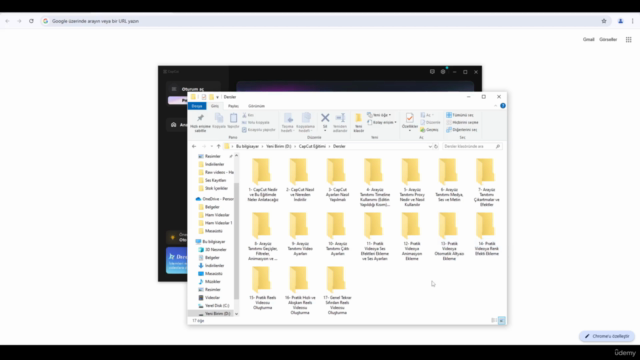Click Hiçbirini seçme in the ribbon
This screenshot has height=360, width=640.
click(x=462, y=122)
